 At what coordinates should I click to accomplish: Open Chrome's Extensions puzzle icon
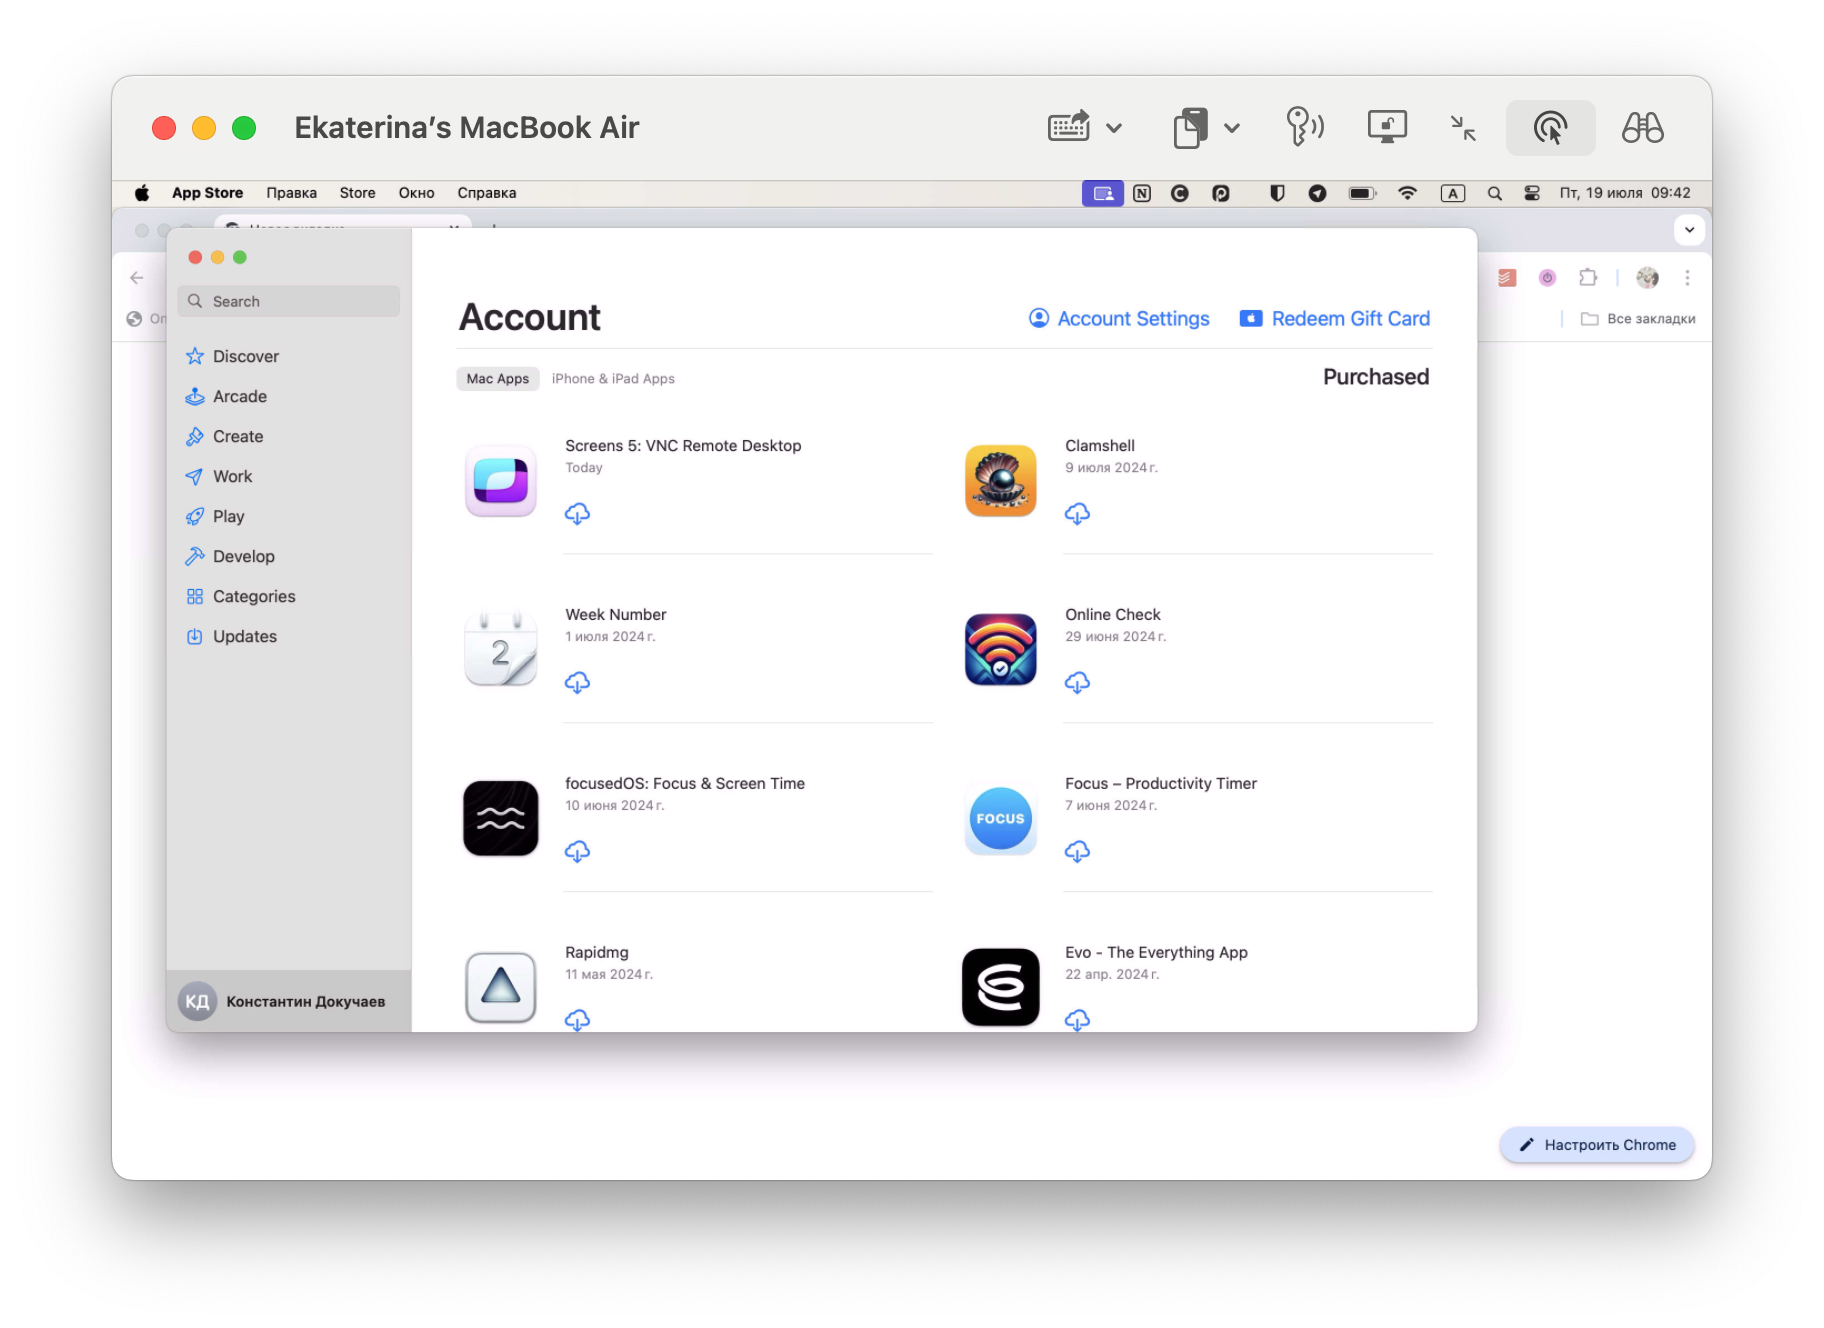(x=1588, y=278)
